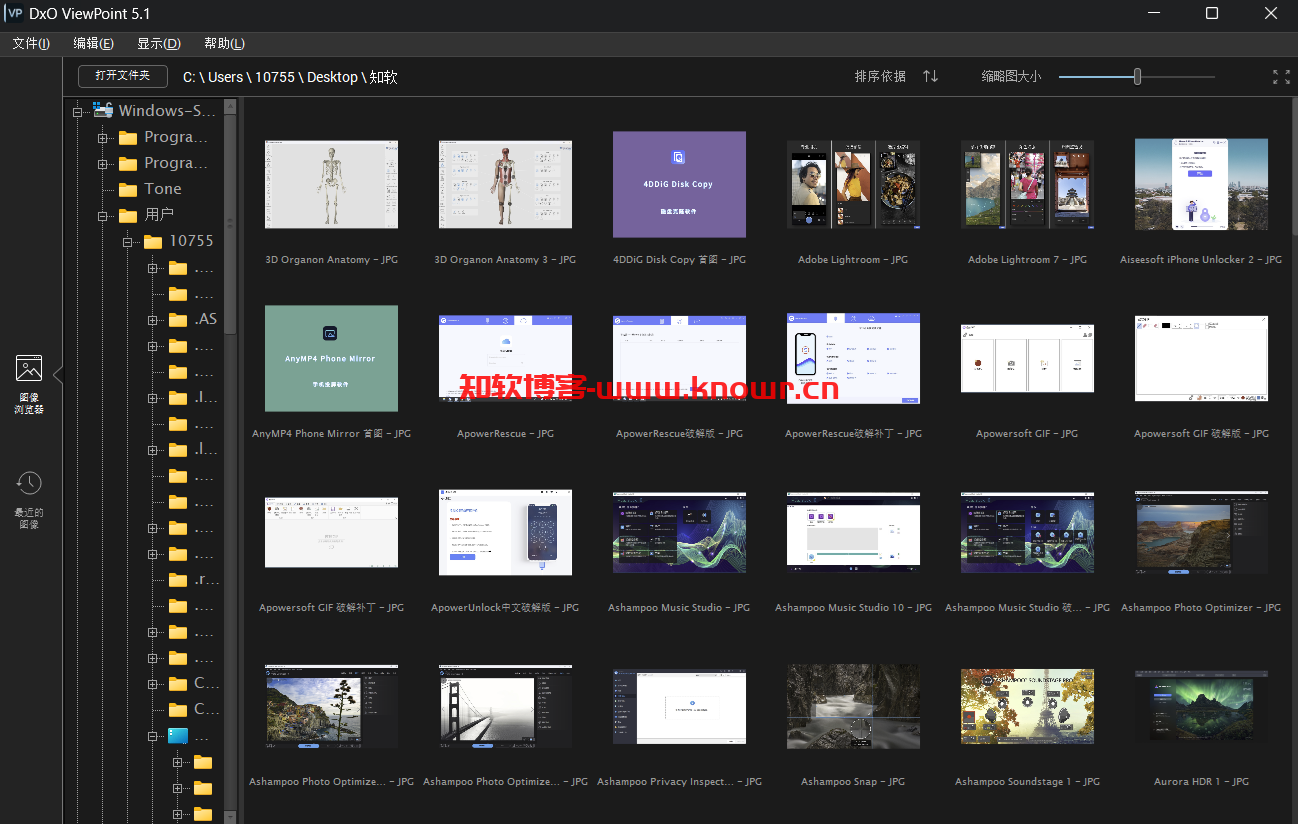Viewport: 1298px width, 824px height.
Task: Expand the .AS folder node
Action: click(152, 320)
